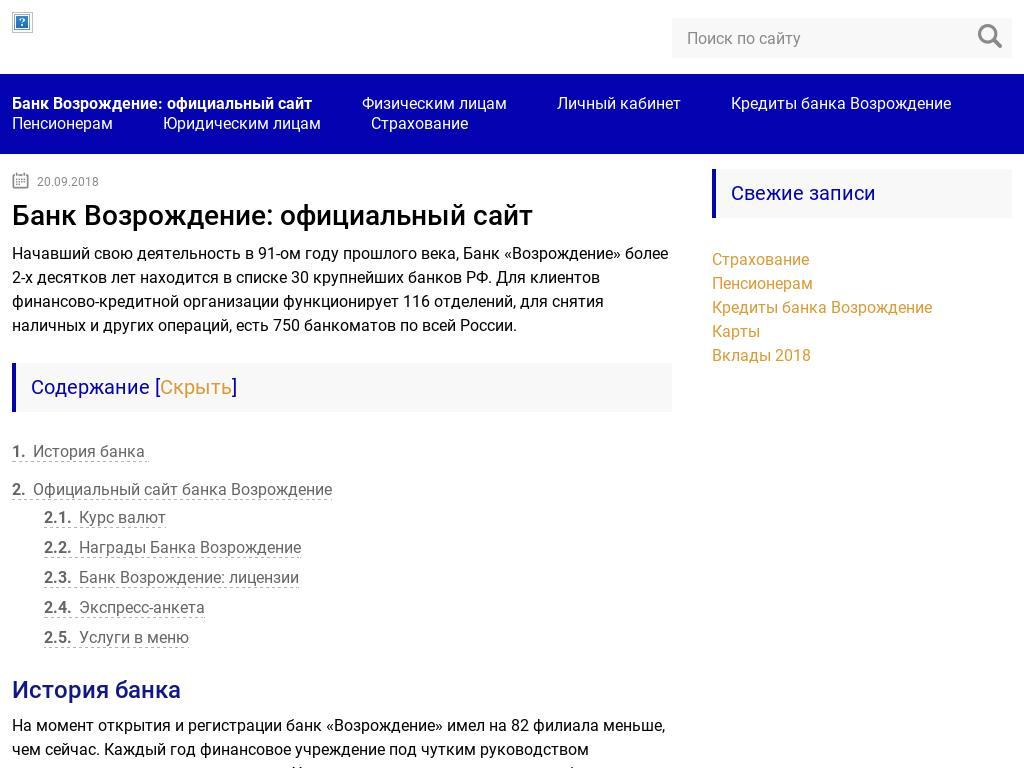This screenshot has width=1024, height=768.
Task: Open sidebar link "Кредиты банка Возрождение"
Action: tap(822, 308)
